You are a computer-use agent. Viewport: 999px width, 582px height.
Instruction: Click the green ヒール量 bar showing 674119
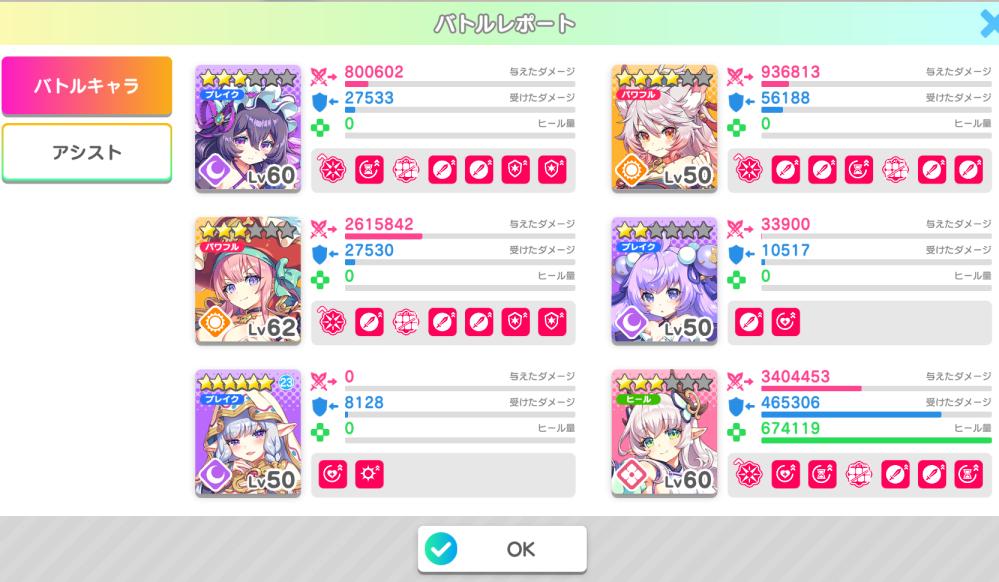click(x=876, y=440)
